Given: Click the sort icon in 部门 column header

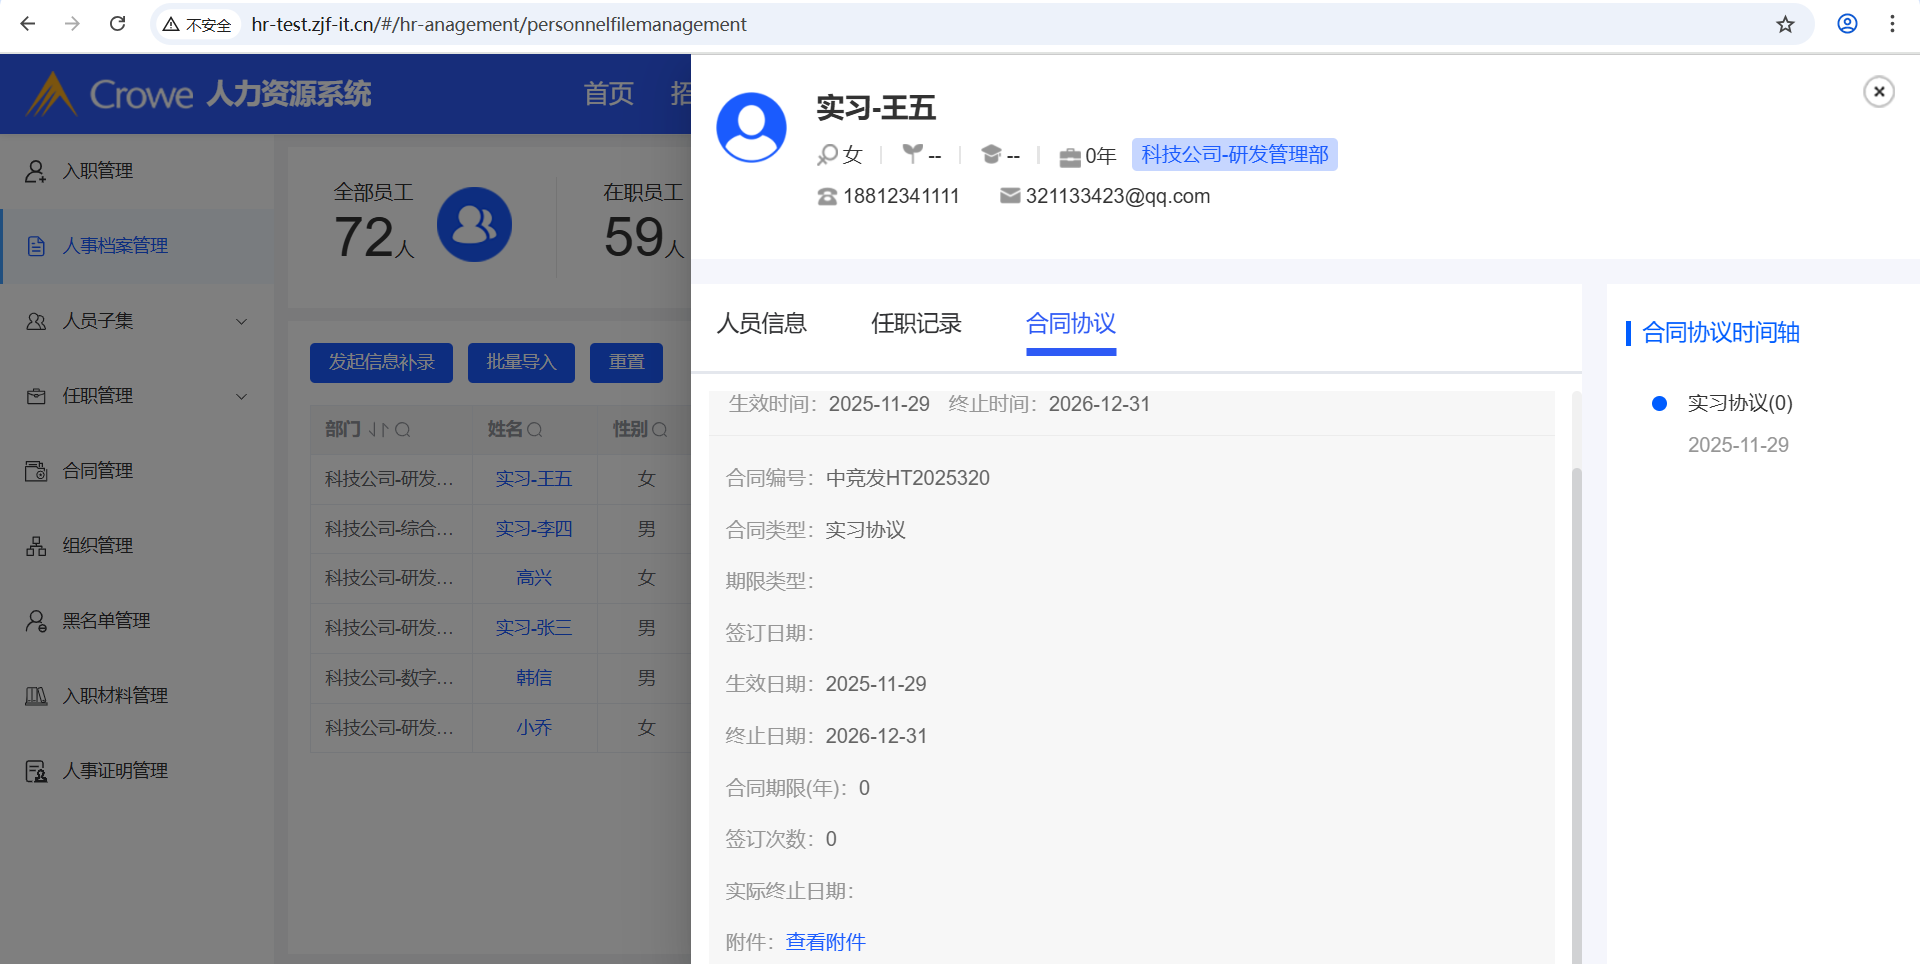Looking at the screenshot, I should (378, 430).
